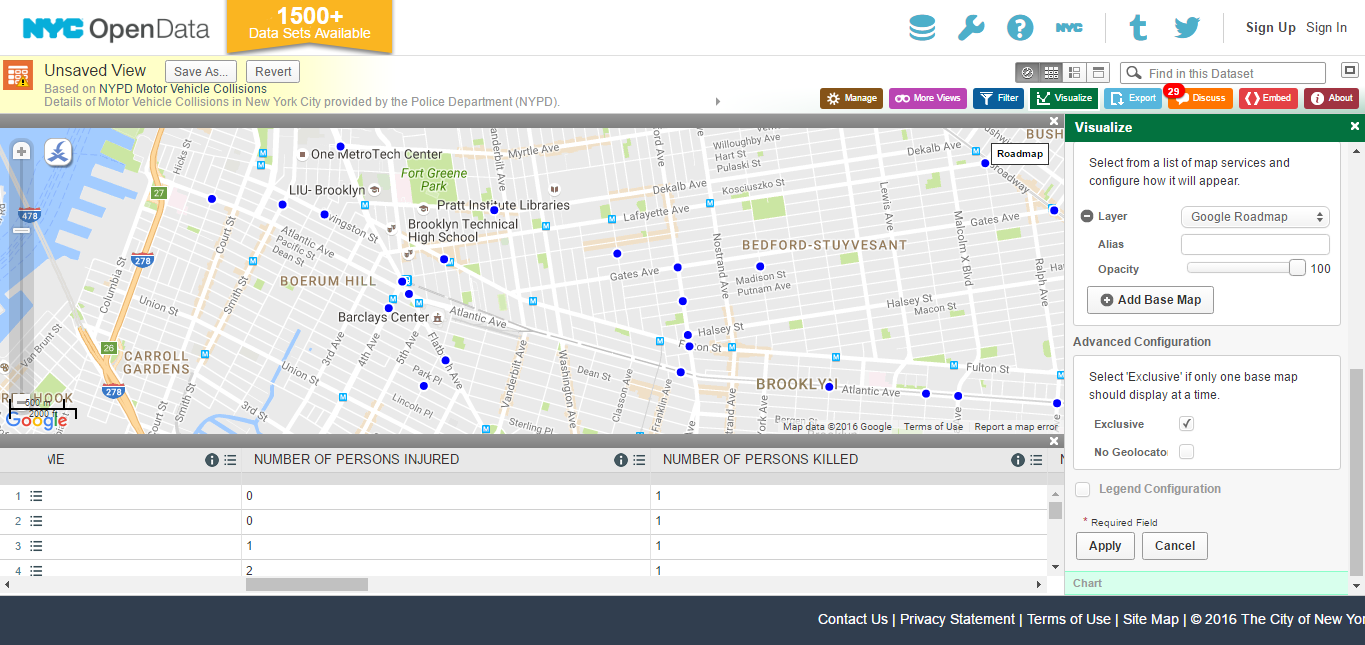Open the Embed panel
This screenshot has height=645, width=1365.
click(x=1267, y=98)
